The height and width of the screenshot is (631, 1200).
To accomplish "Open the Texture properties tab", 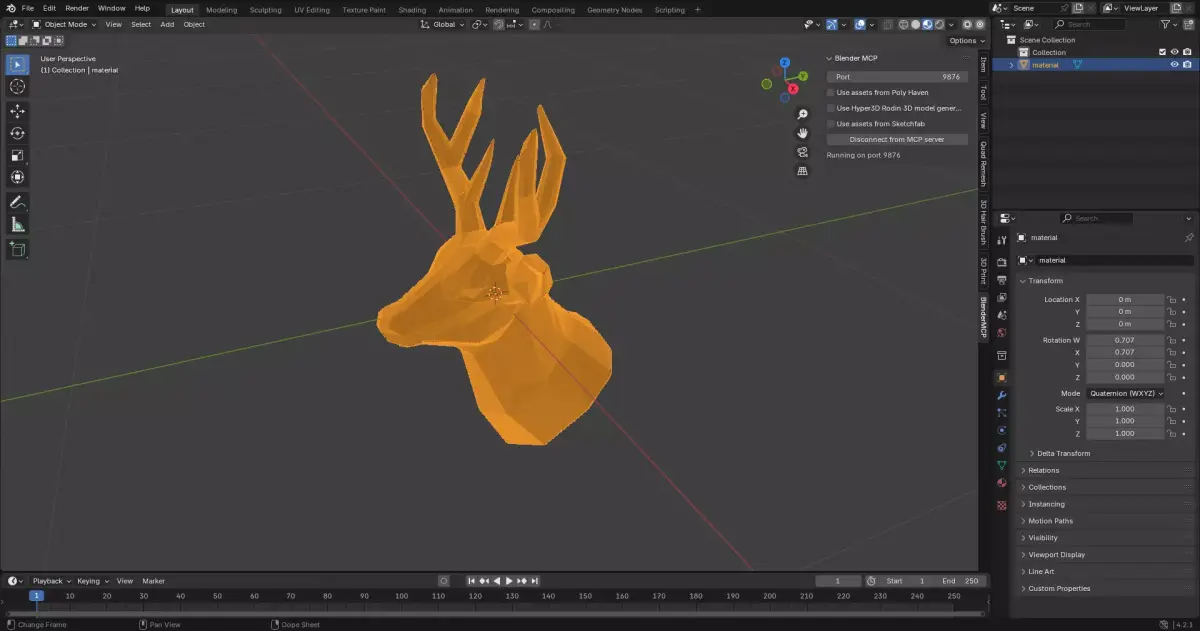I will 1002,505.
